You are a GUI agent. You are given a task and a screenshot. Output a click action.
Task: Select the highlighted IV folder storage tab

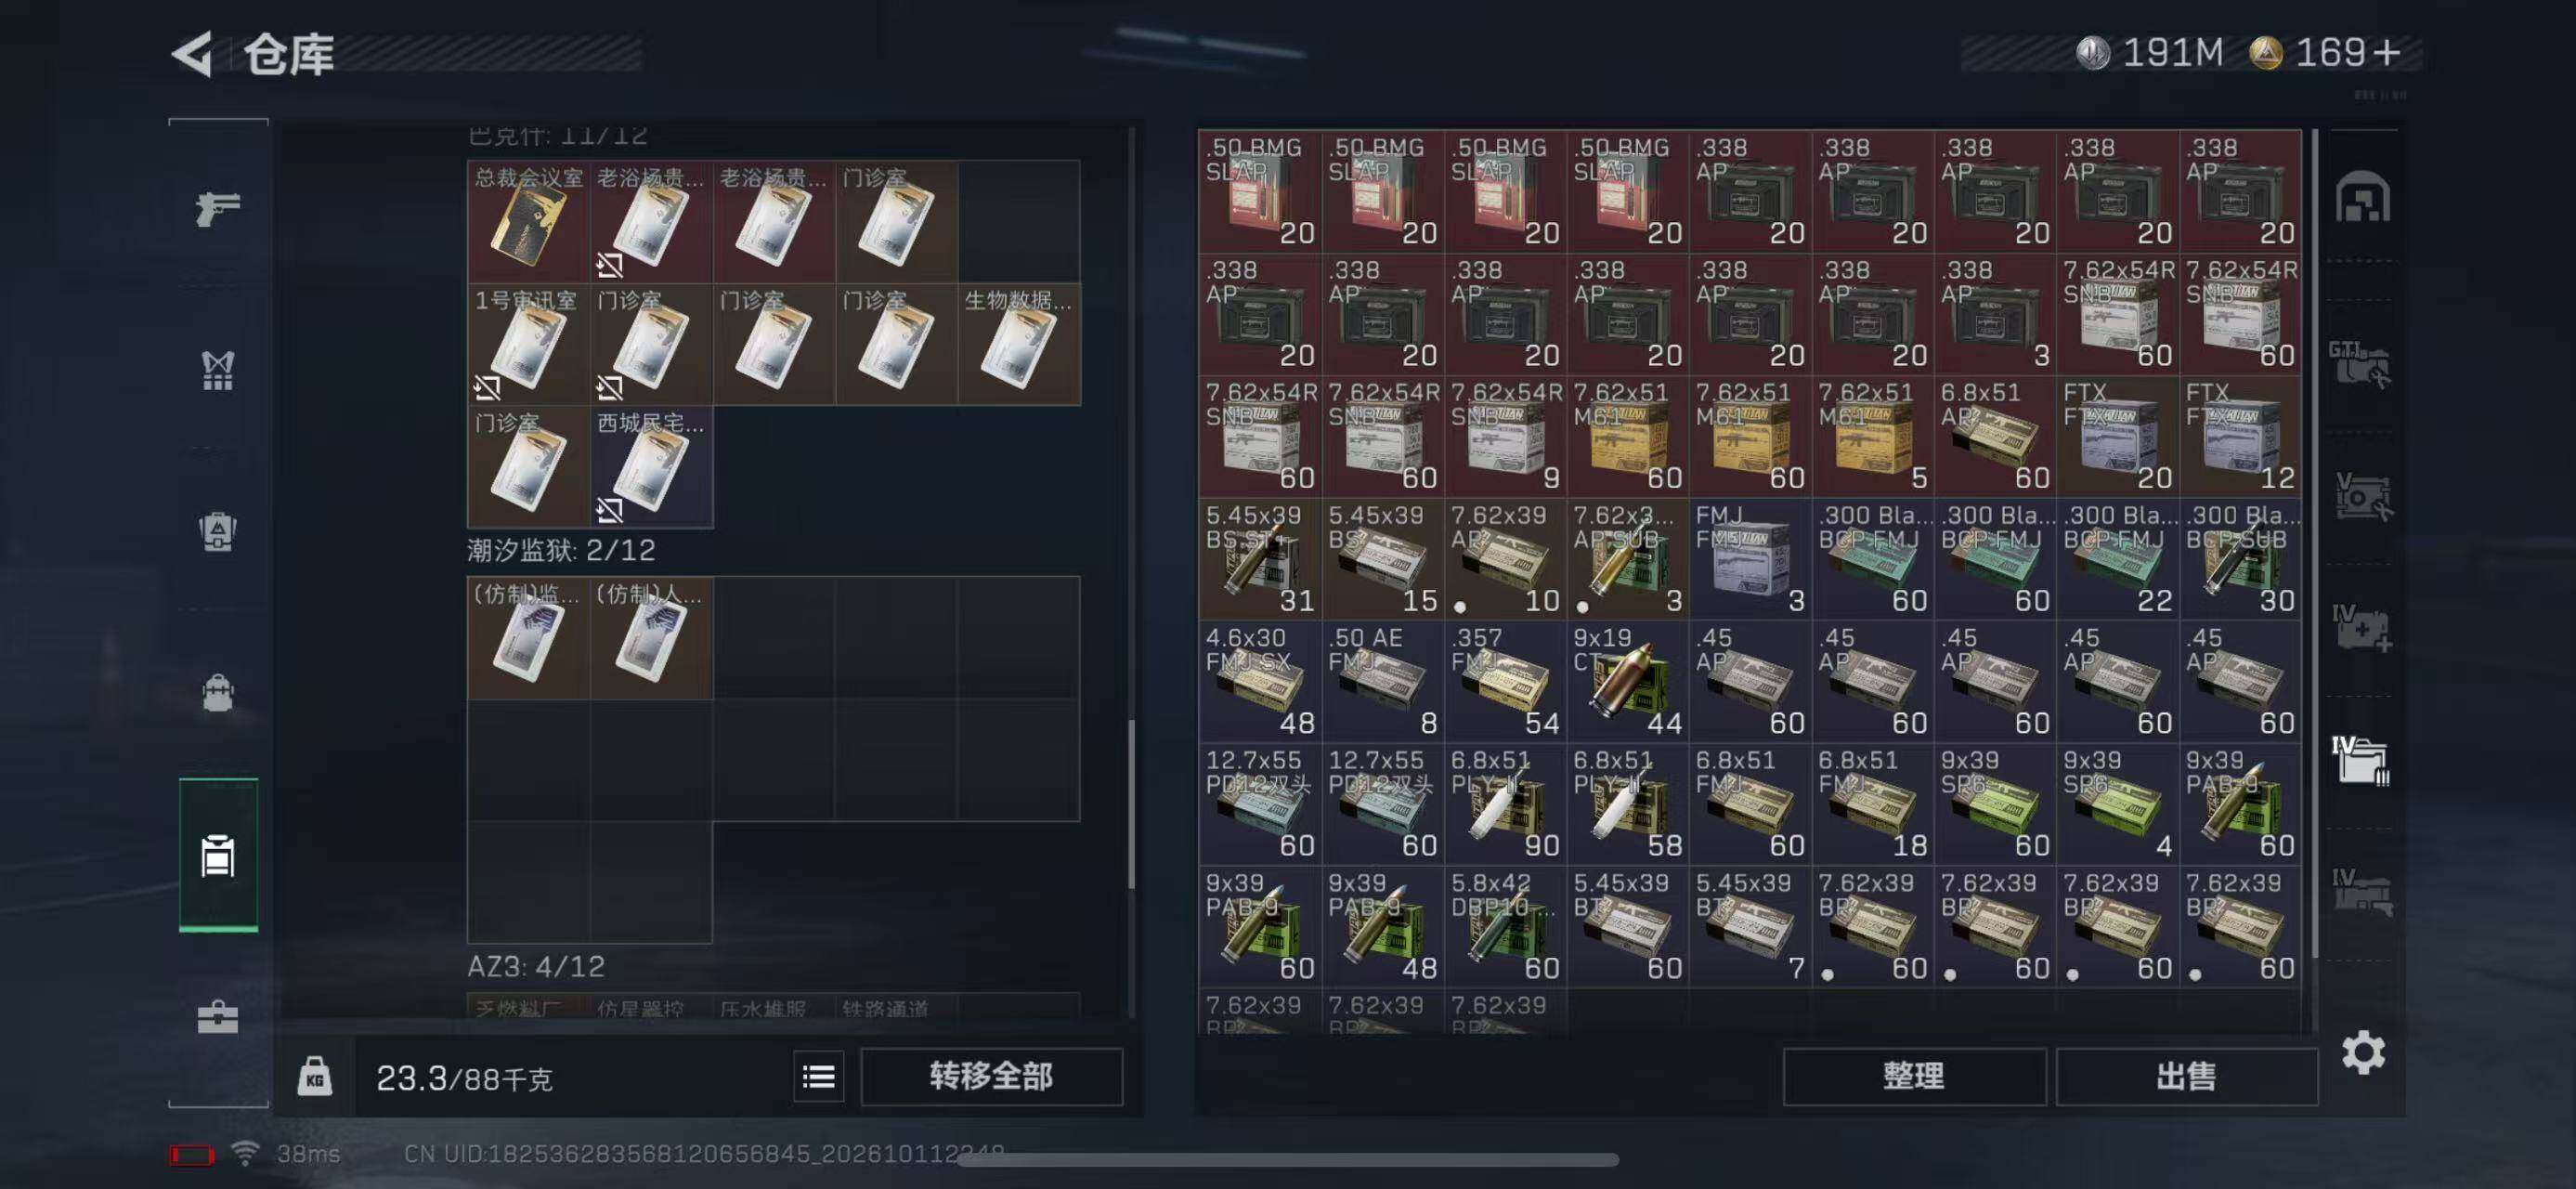click(x=2361, y=760)
